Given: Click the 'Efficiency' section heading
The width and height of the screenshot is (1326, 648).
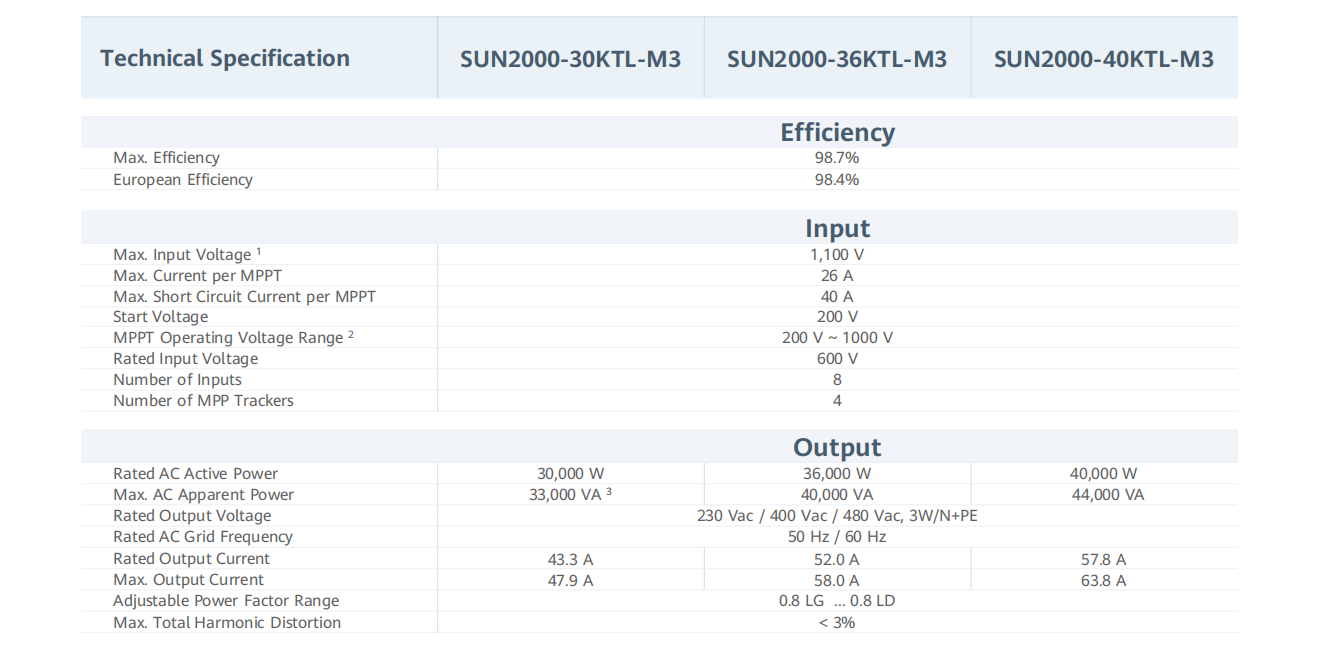Looking at the screenshot, I should coord(837,132).
